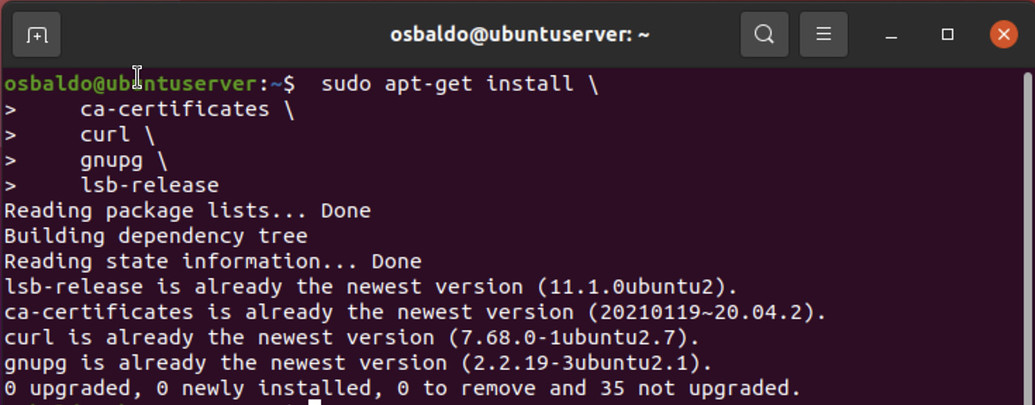Open the hamburger menu

pyautogui.click(x=824, y=35)
